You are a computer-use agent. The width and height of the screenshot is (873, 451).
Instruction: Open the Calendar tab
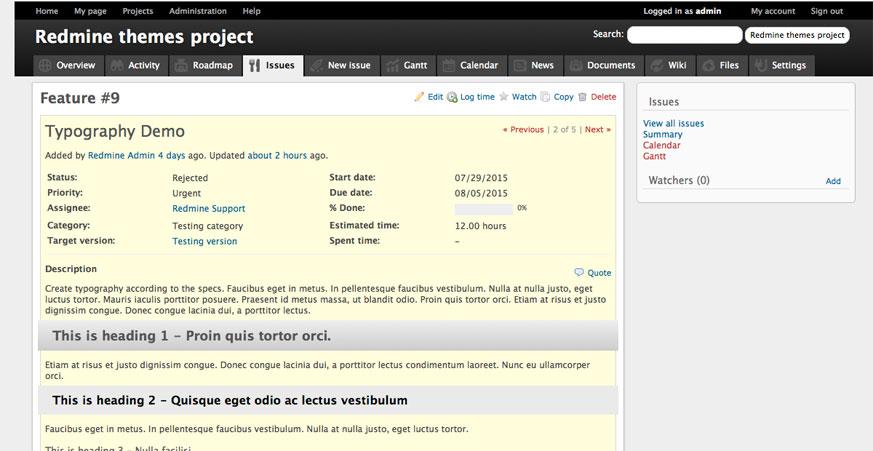click(x=472, y=65)
